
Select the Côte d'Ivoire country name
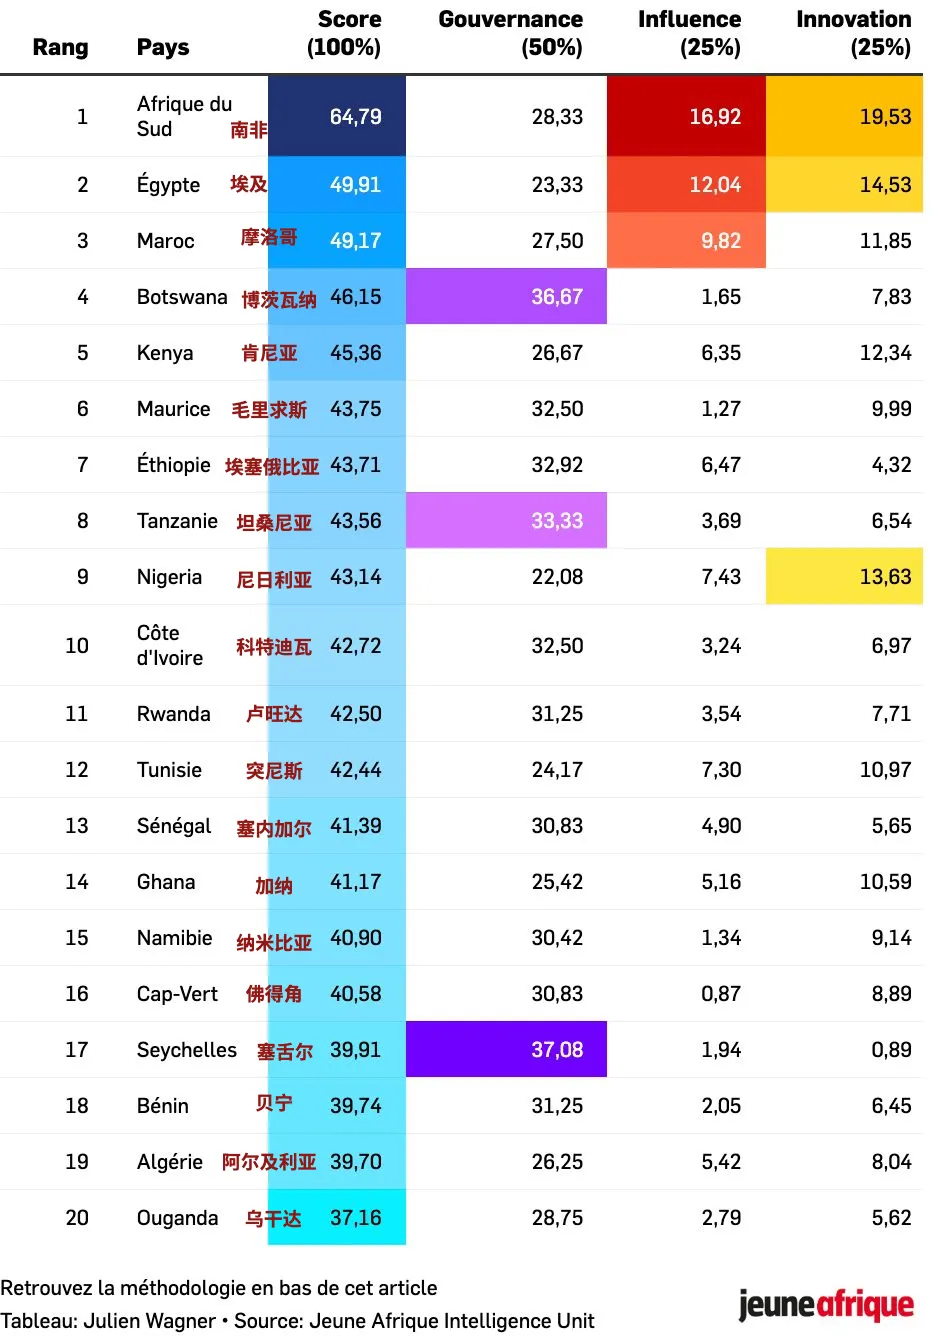click(x=170, y=645)
